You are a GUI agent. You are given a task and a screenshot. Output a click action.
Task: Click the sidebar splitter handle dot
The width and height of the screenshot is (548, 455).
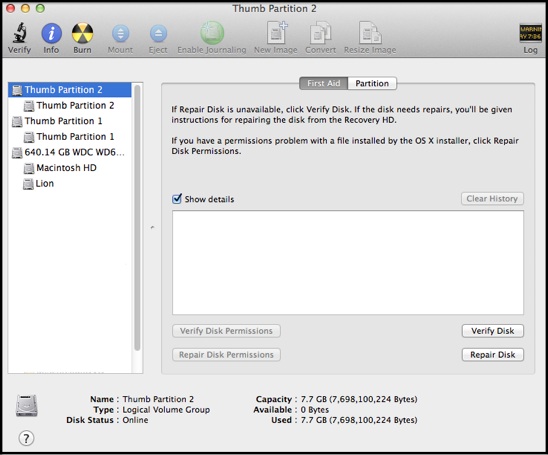[152, 228]
